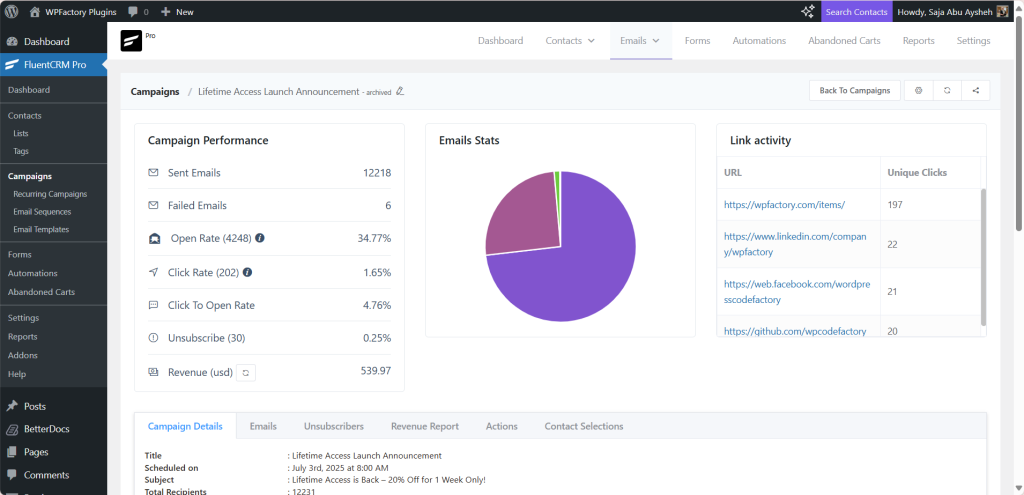
Task: Click the campaign settings gear icon button
Action: [x=919, y=91]
